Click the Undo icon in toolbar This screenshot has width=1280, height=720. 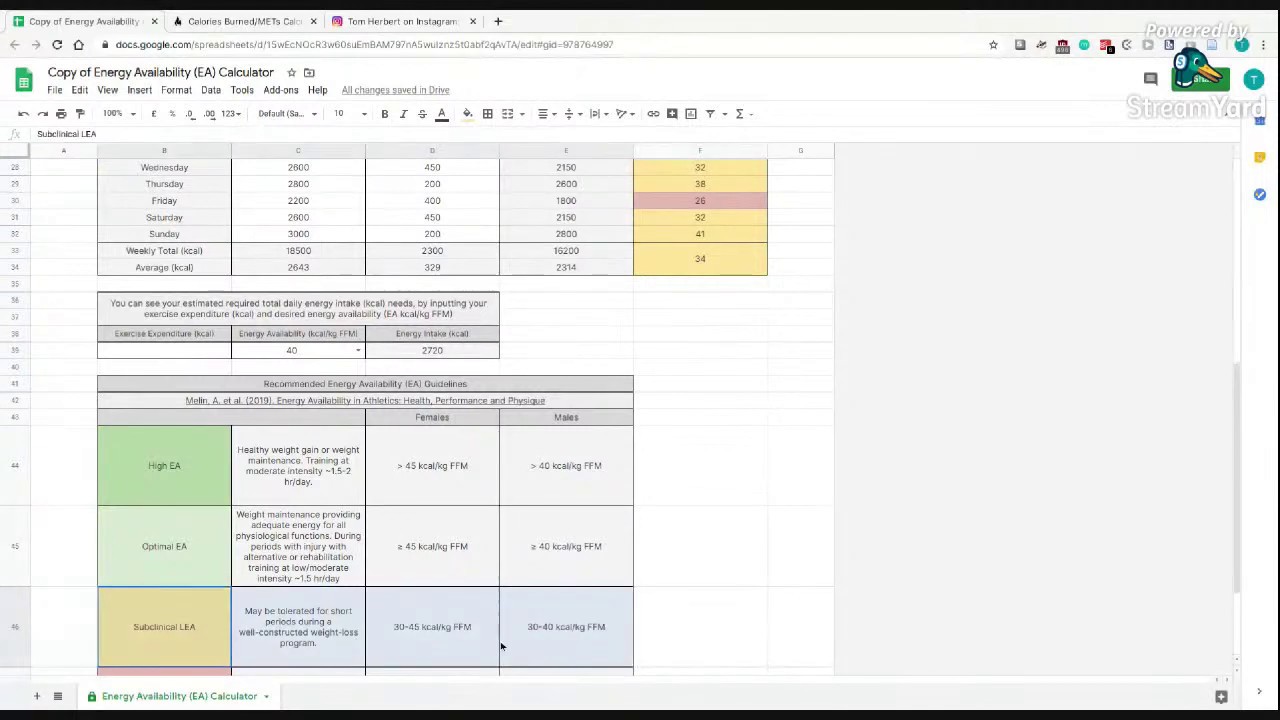click(x=24, y=114)
